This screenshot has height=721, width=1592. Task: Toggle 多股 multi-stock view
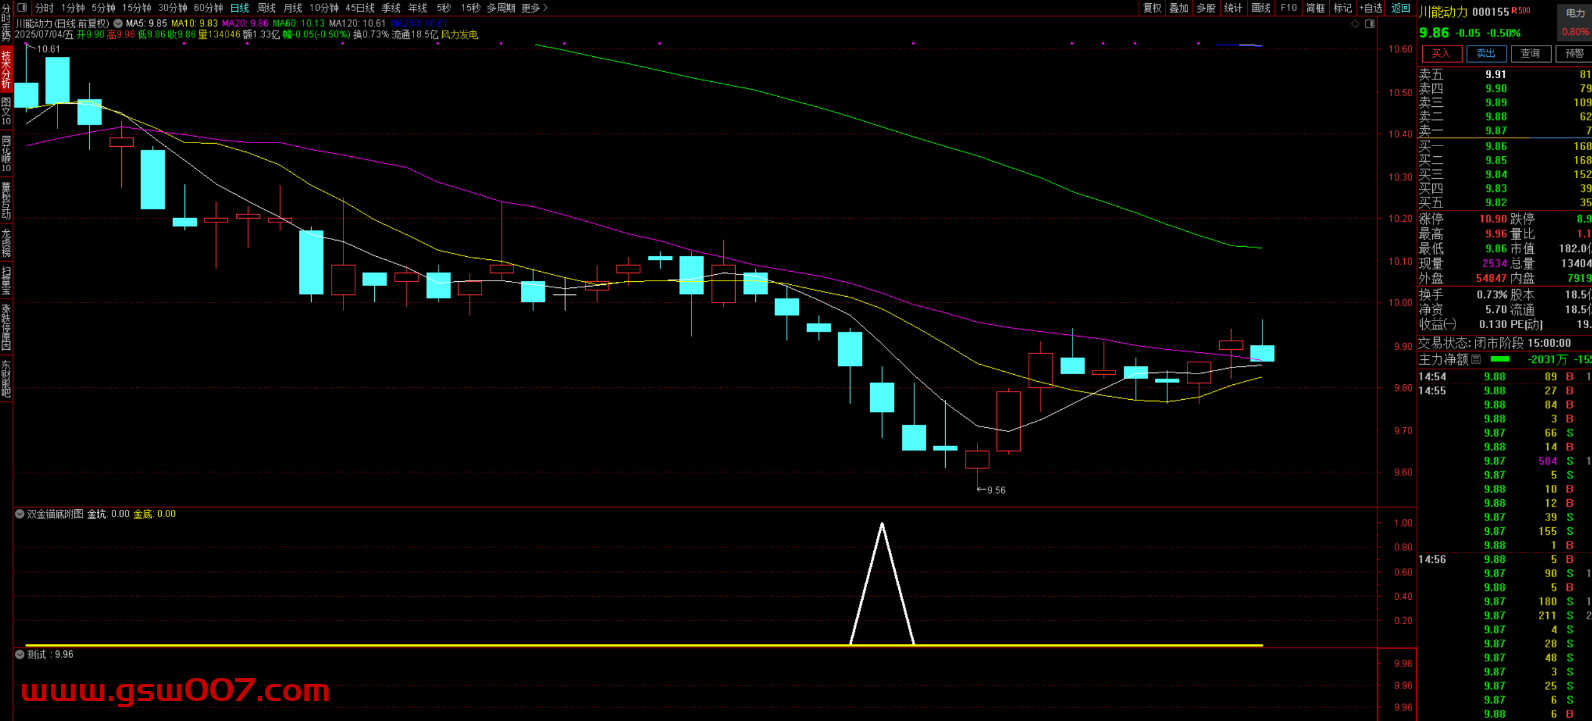[1207, 8]
